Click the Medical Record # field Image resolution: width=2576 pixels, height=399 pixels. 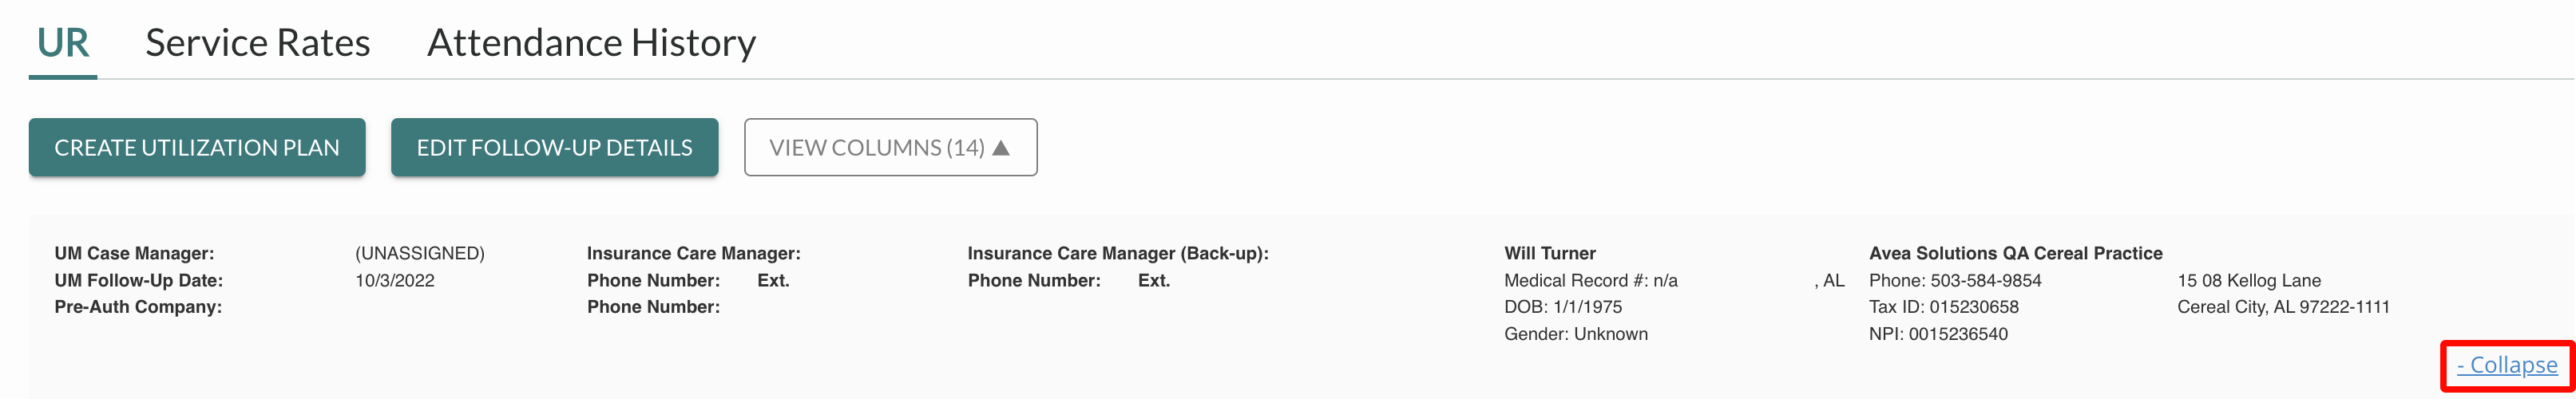point(1590,281)
